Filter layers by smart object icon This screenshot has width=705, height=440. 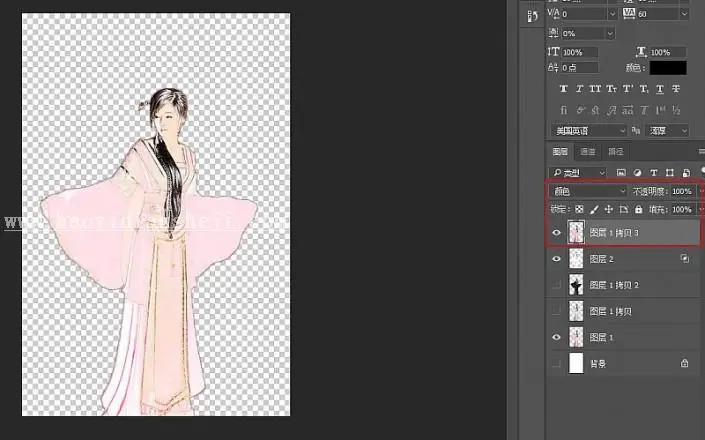[x=686, y=173]
